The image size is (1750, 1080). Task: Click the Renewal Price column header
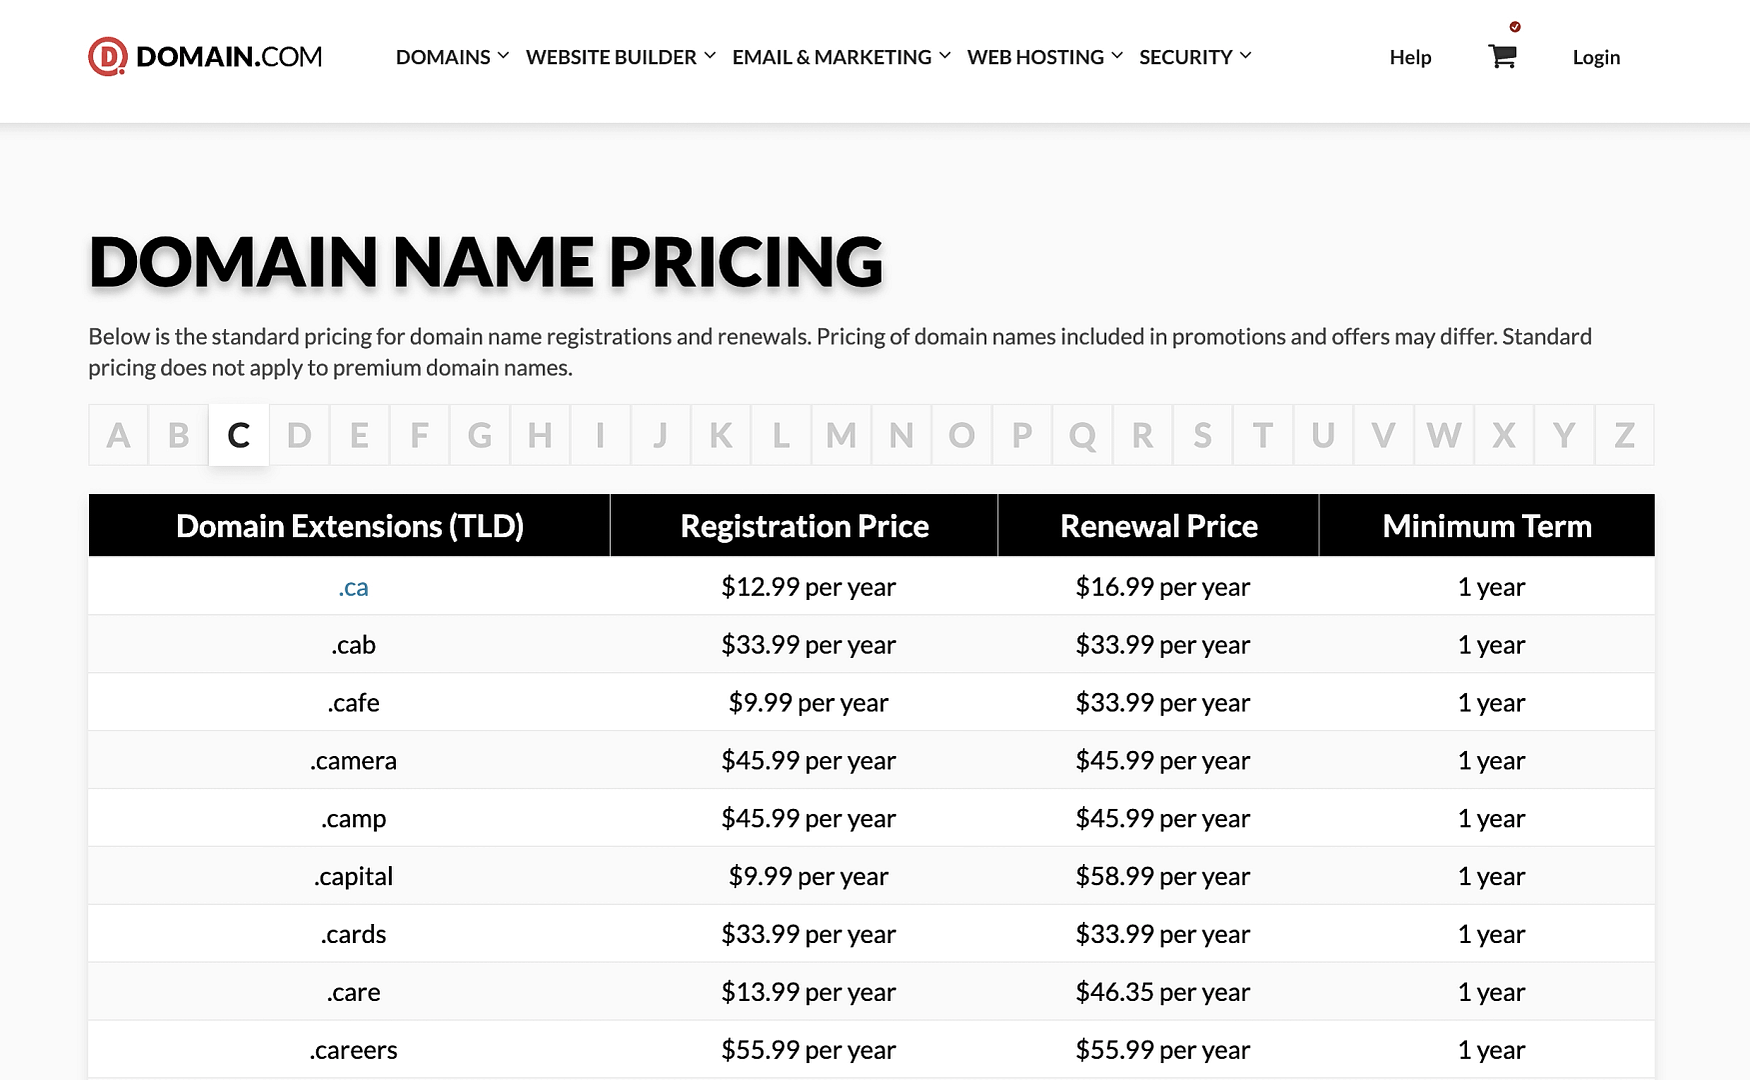(1158, 526)
